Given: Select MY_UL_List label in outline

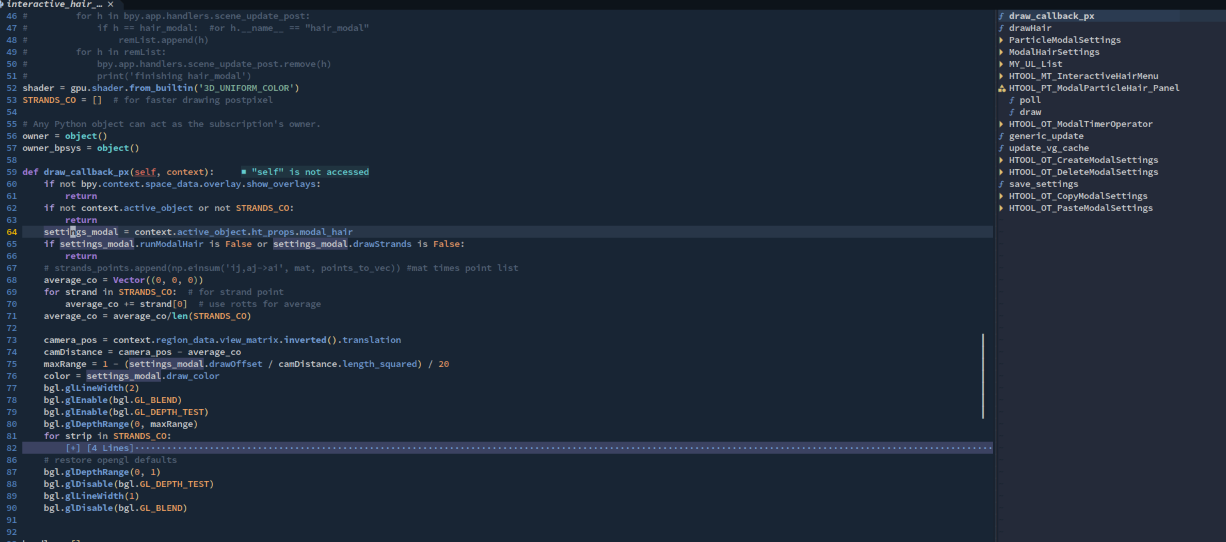Looking at the screenshot, I should tap(1036, 64).
